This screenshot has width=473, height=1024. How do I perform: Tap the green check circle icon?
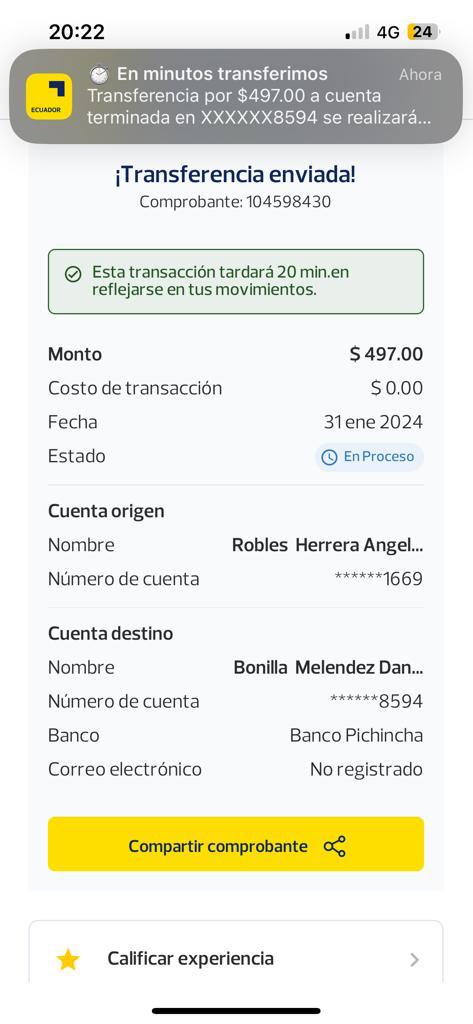pyautogui.click(x=73, y=274)
